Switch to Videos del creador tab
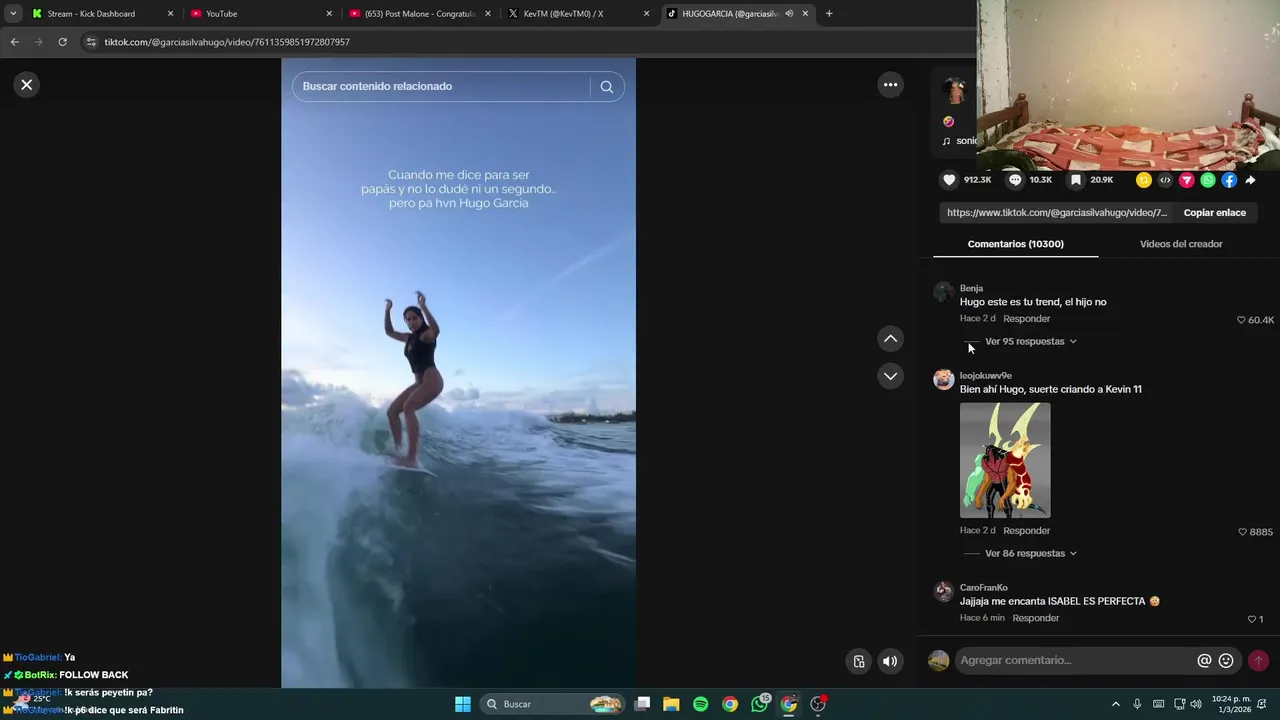The image size is (1280, 720). [1181, 244]
